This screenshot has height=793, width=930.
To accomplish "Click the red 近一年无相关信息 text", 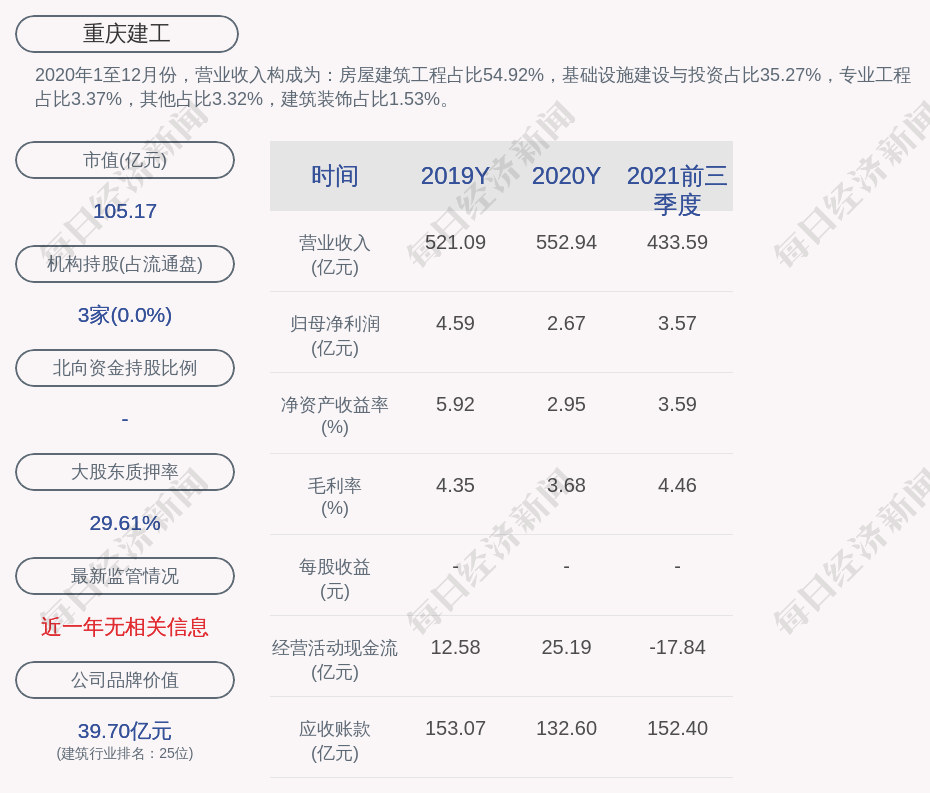I will [125, 627].
